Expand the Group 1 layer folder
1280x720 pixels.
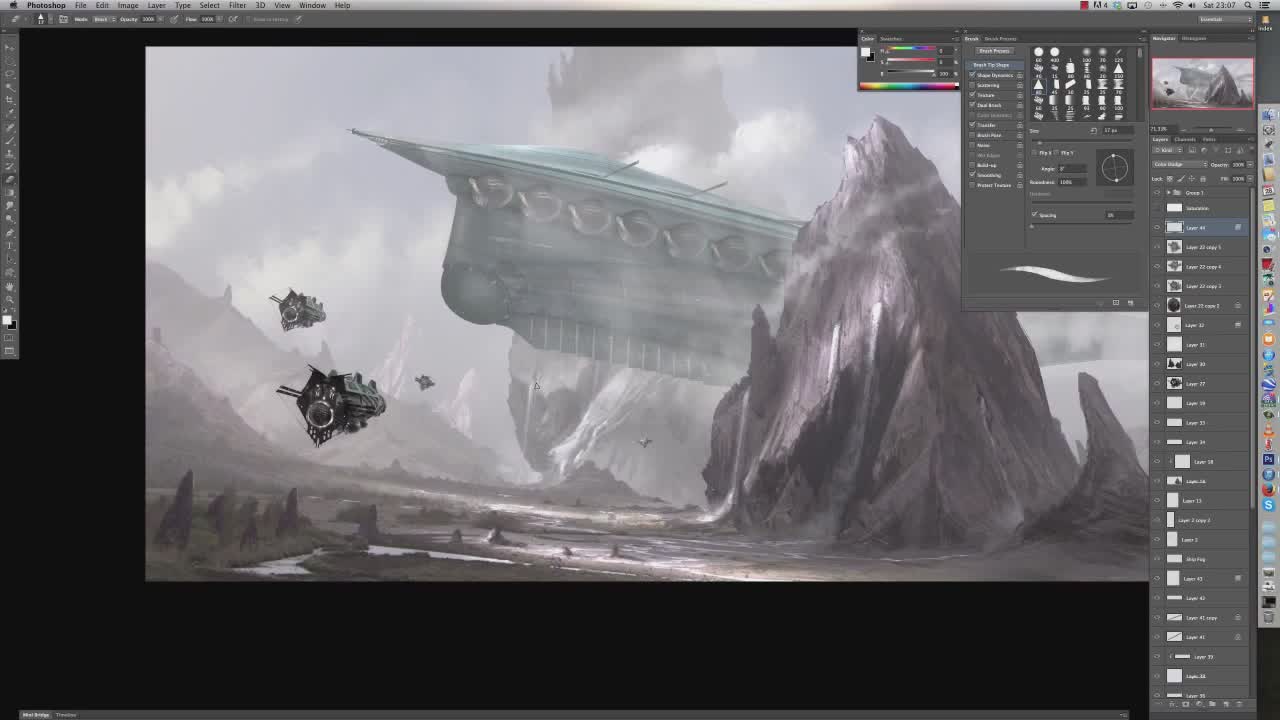1168,192
